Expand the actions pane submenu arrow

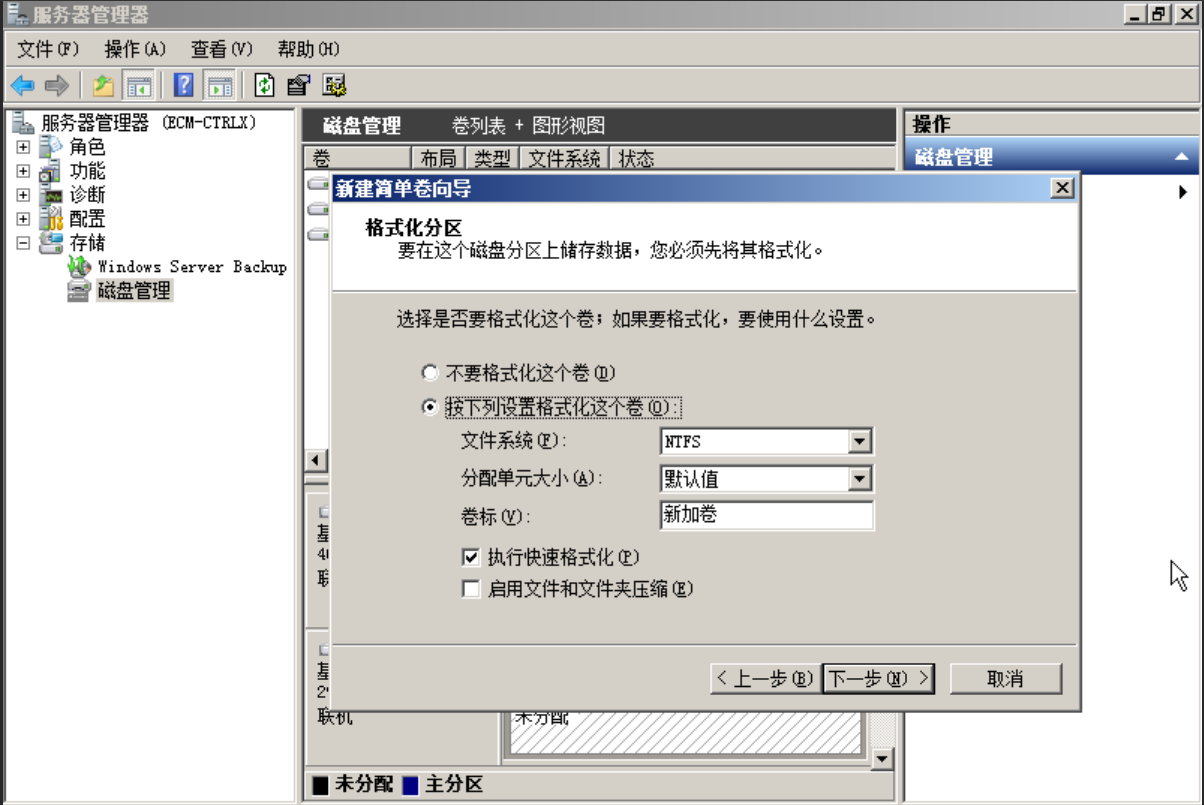(1183, 192)
